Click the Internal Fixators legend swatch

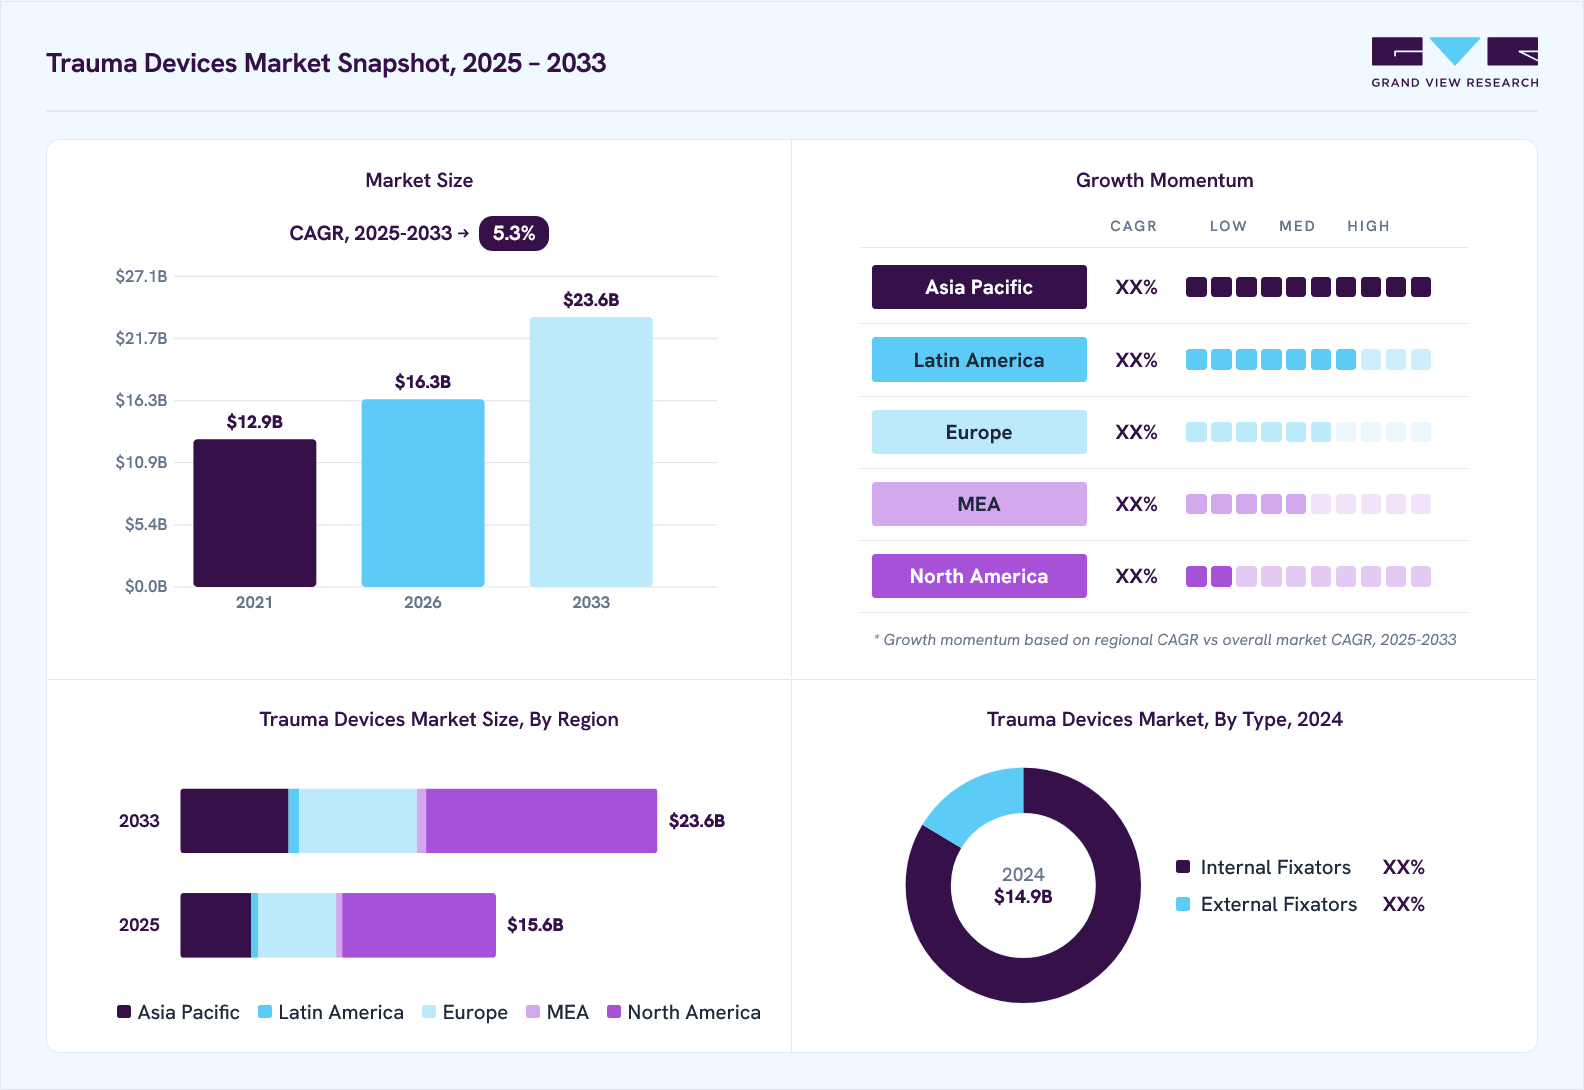pos(1183,867)
